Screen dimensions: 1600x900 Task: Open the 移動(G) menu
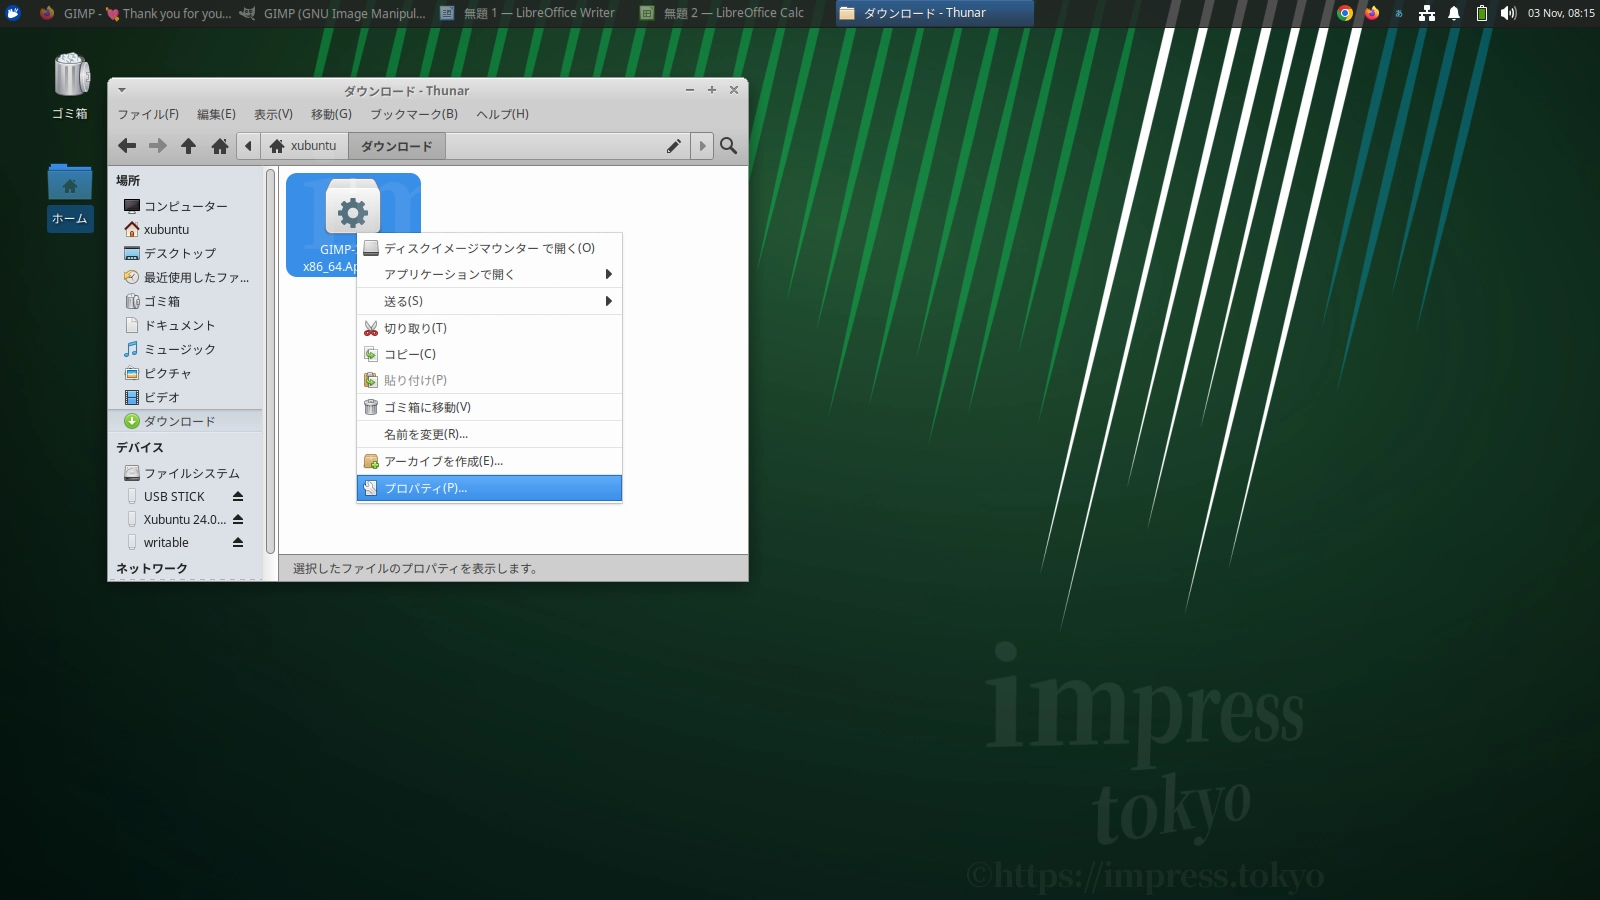pyautogui.click(x=331, y=114)
